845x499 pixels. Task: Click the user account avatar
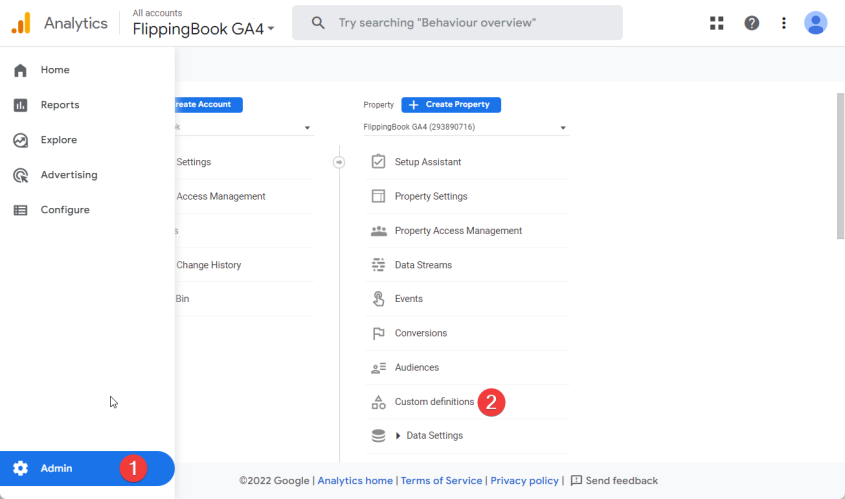pyautogui.click(x=815, y=23)
